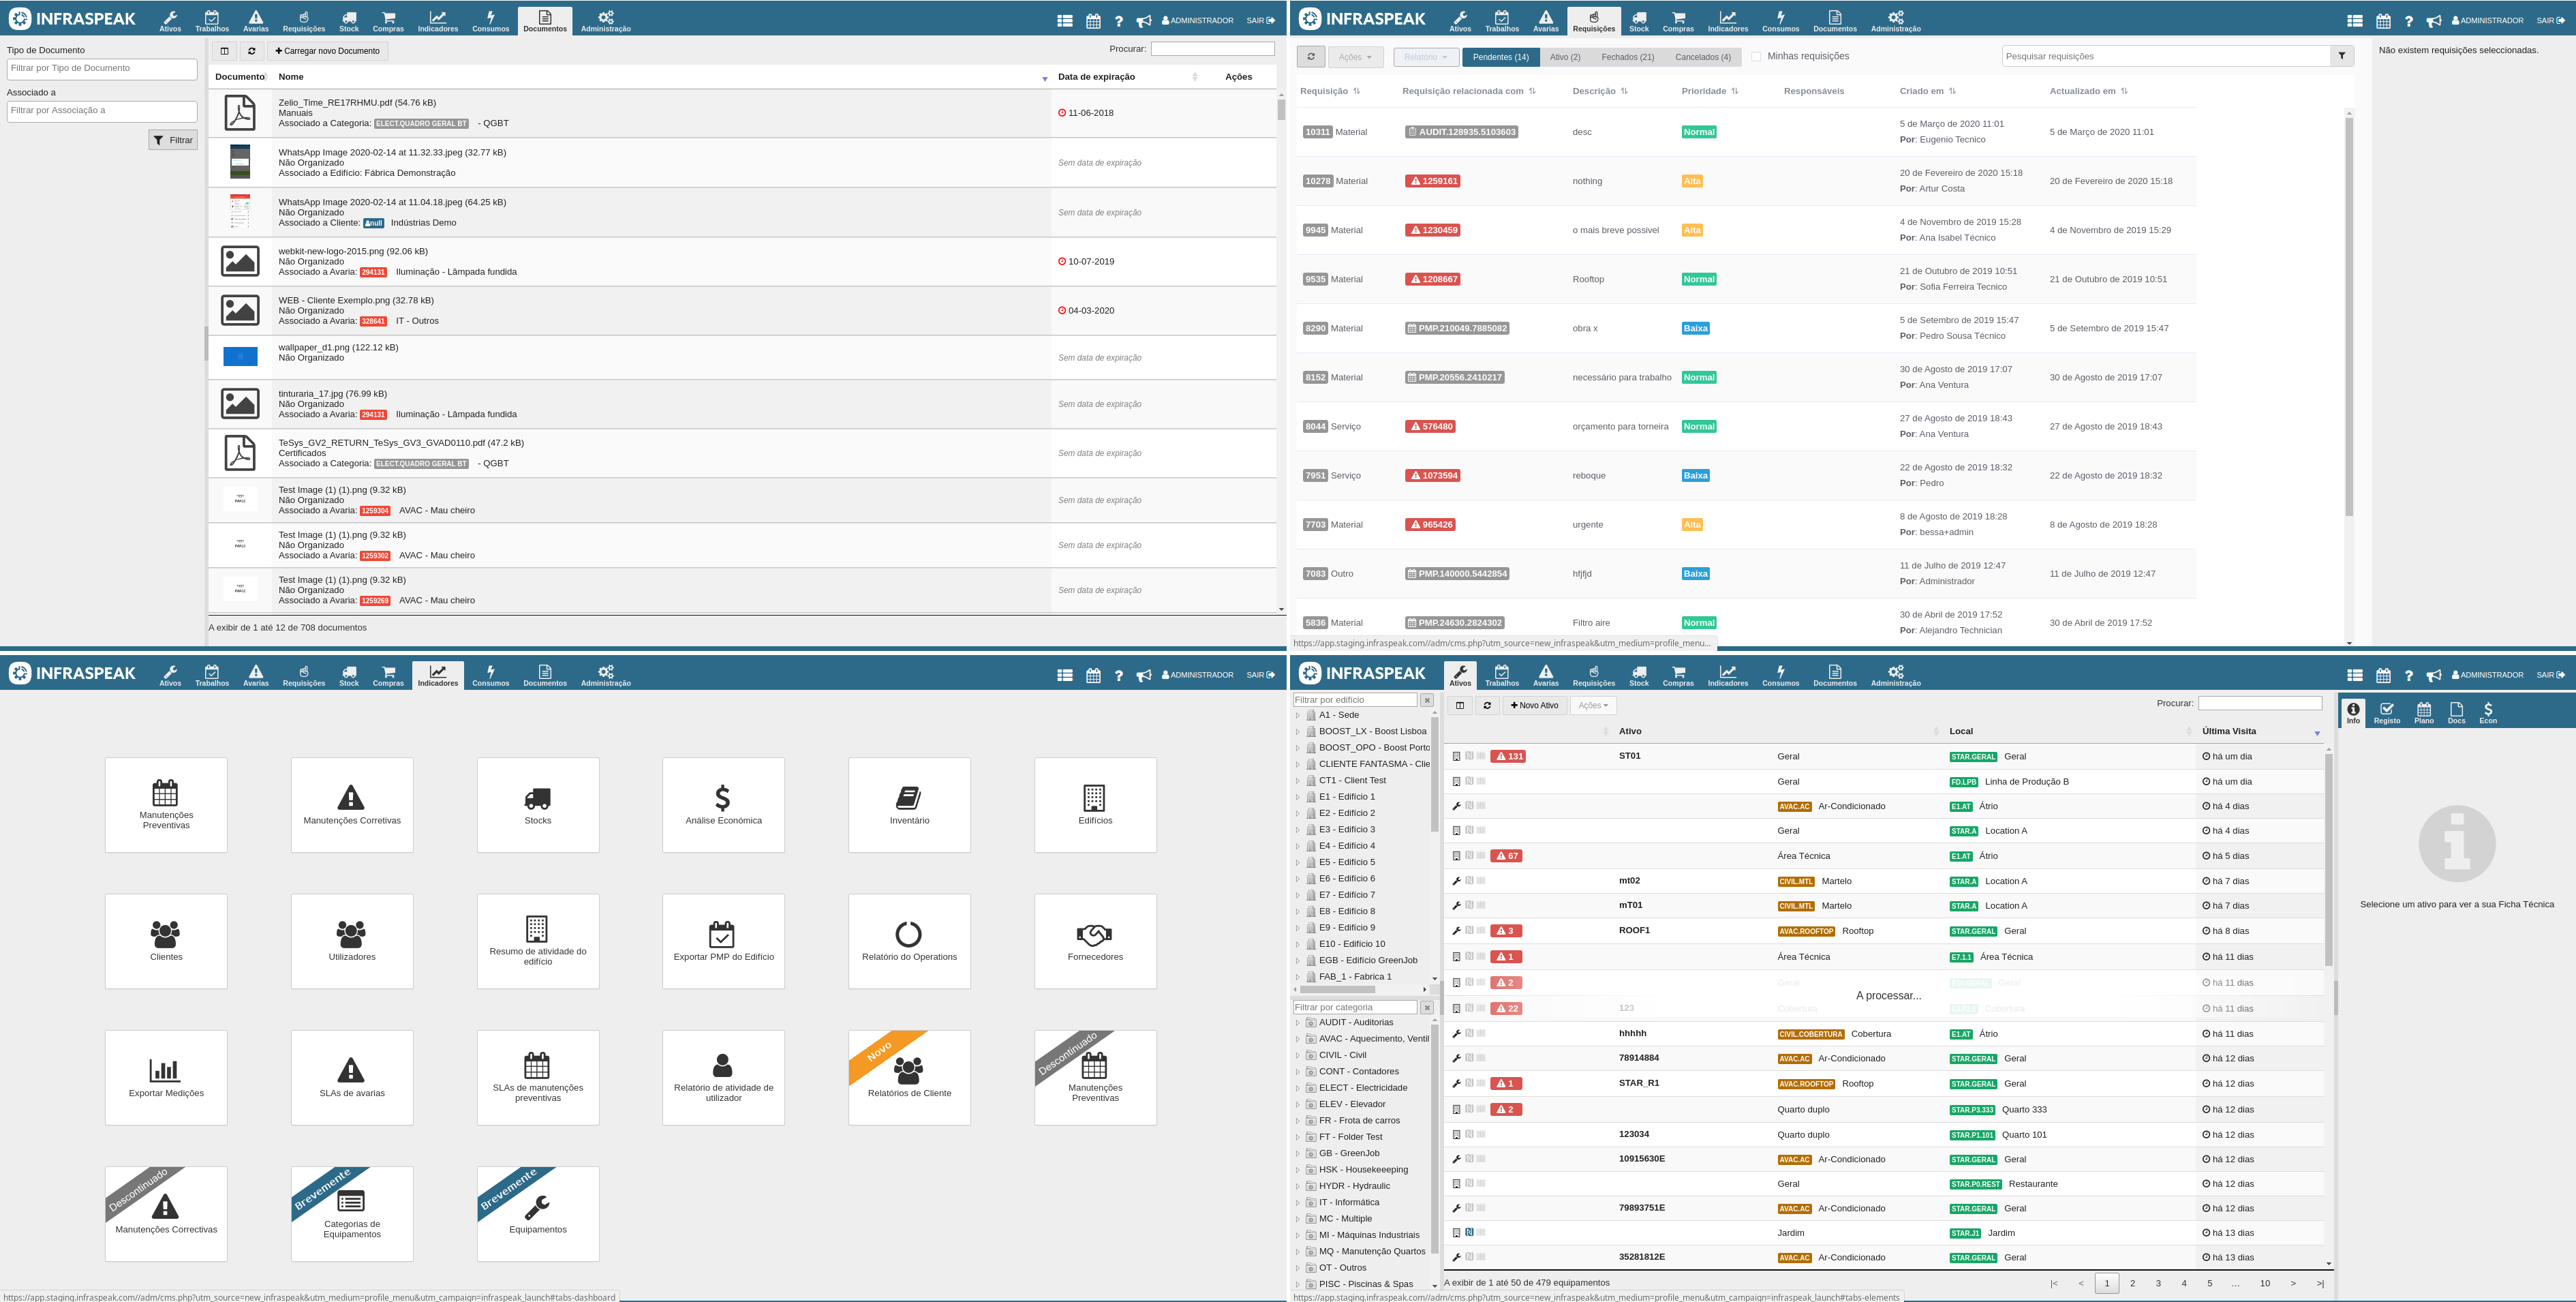Open Registo tab in asset side panel
Screen dimensions: 2576x1302
point(2387,713)
